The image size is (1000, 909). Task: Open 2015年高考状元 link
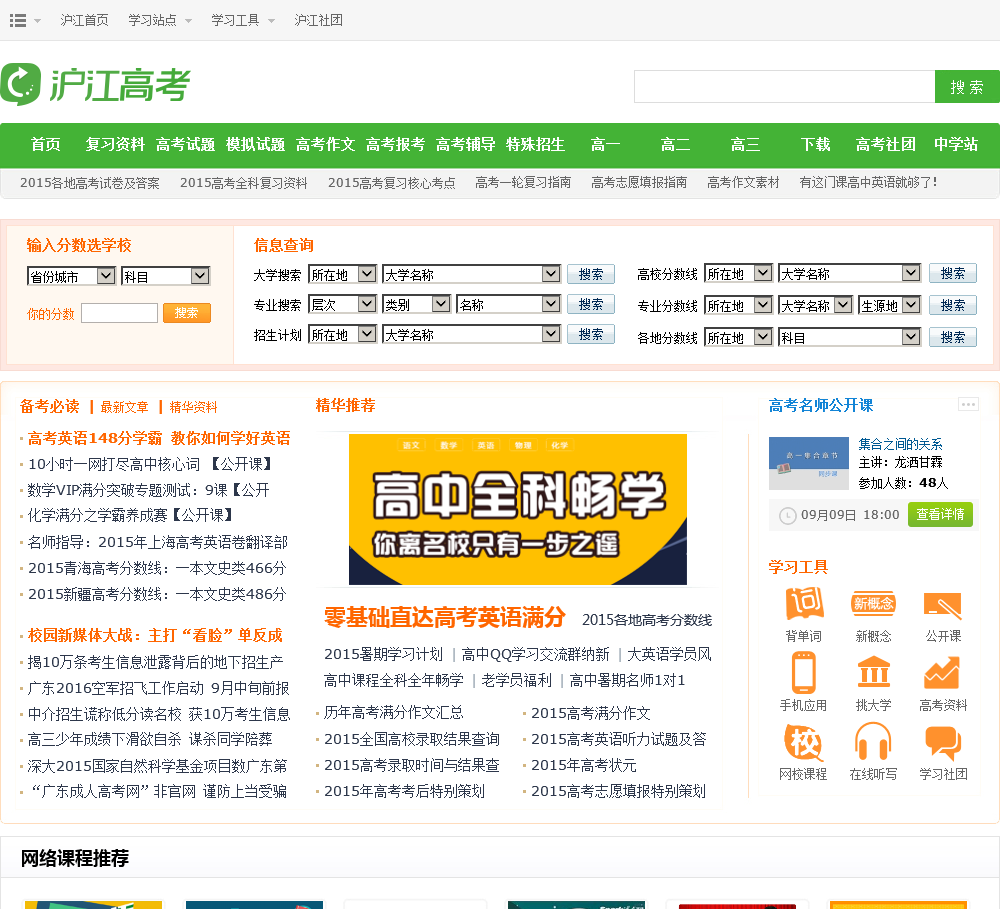(584, 765)
